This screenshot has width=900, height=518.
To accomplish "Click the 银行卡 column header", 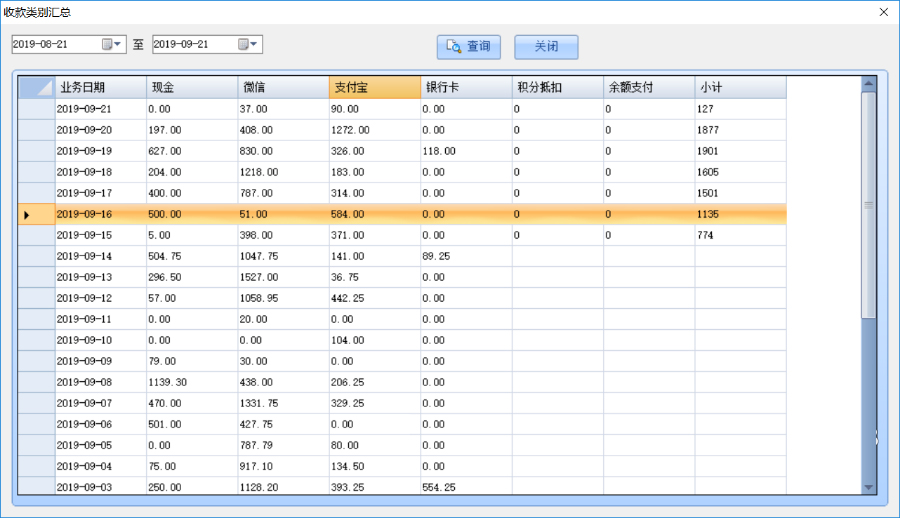I will pyautogui.click(x=465, y=87).
